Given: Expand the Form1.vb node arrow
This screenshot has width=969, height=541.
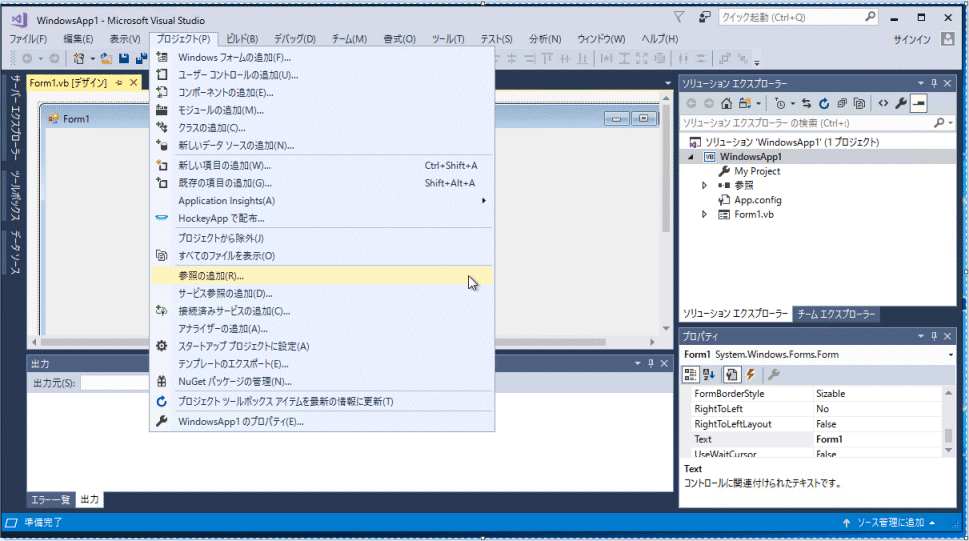Looking at the screenshot, I should pos(704,215).
